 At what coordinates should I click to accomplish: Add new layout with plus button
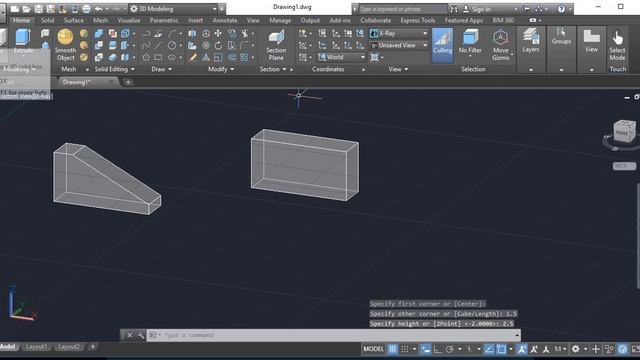[x=93, y=347]
